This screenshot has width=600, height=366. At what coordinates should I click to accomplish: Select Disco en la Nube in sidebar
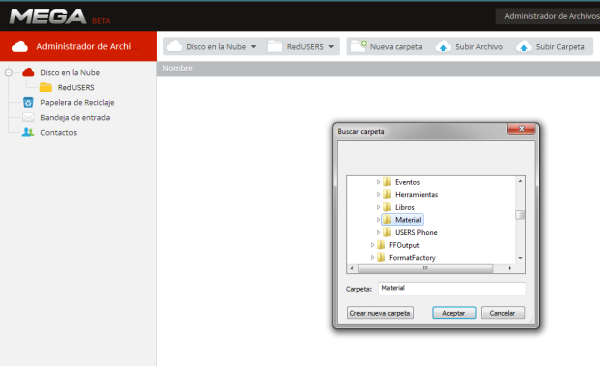tap(70, 72)
